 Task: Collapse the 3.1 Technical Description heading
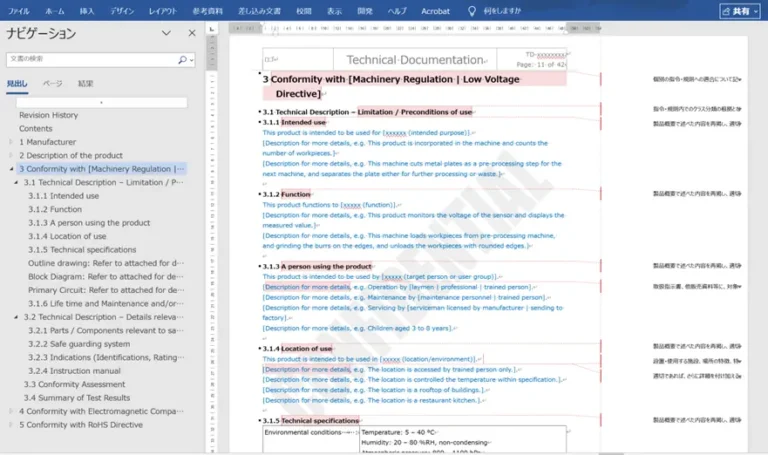pyautogui.click(x=17, y=183)
